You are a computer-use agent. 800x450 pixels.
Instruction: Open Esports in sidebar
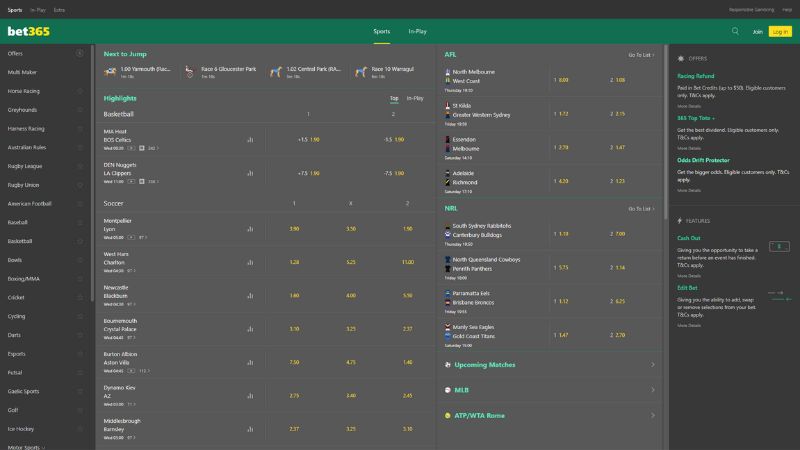tap(16, 354)
